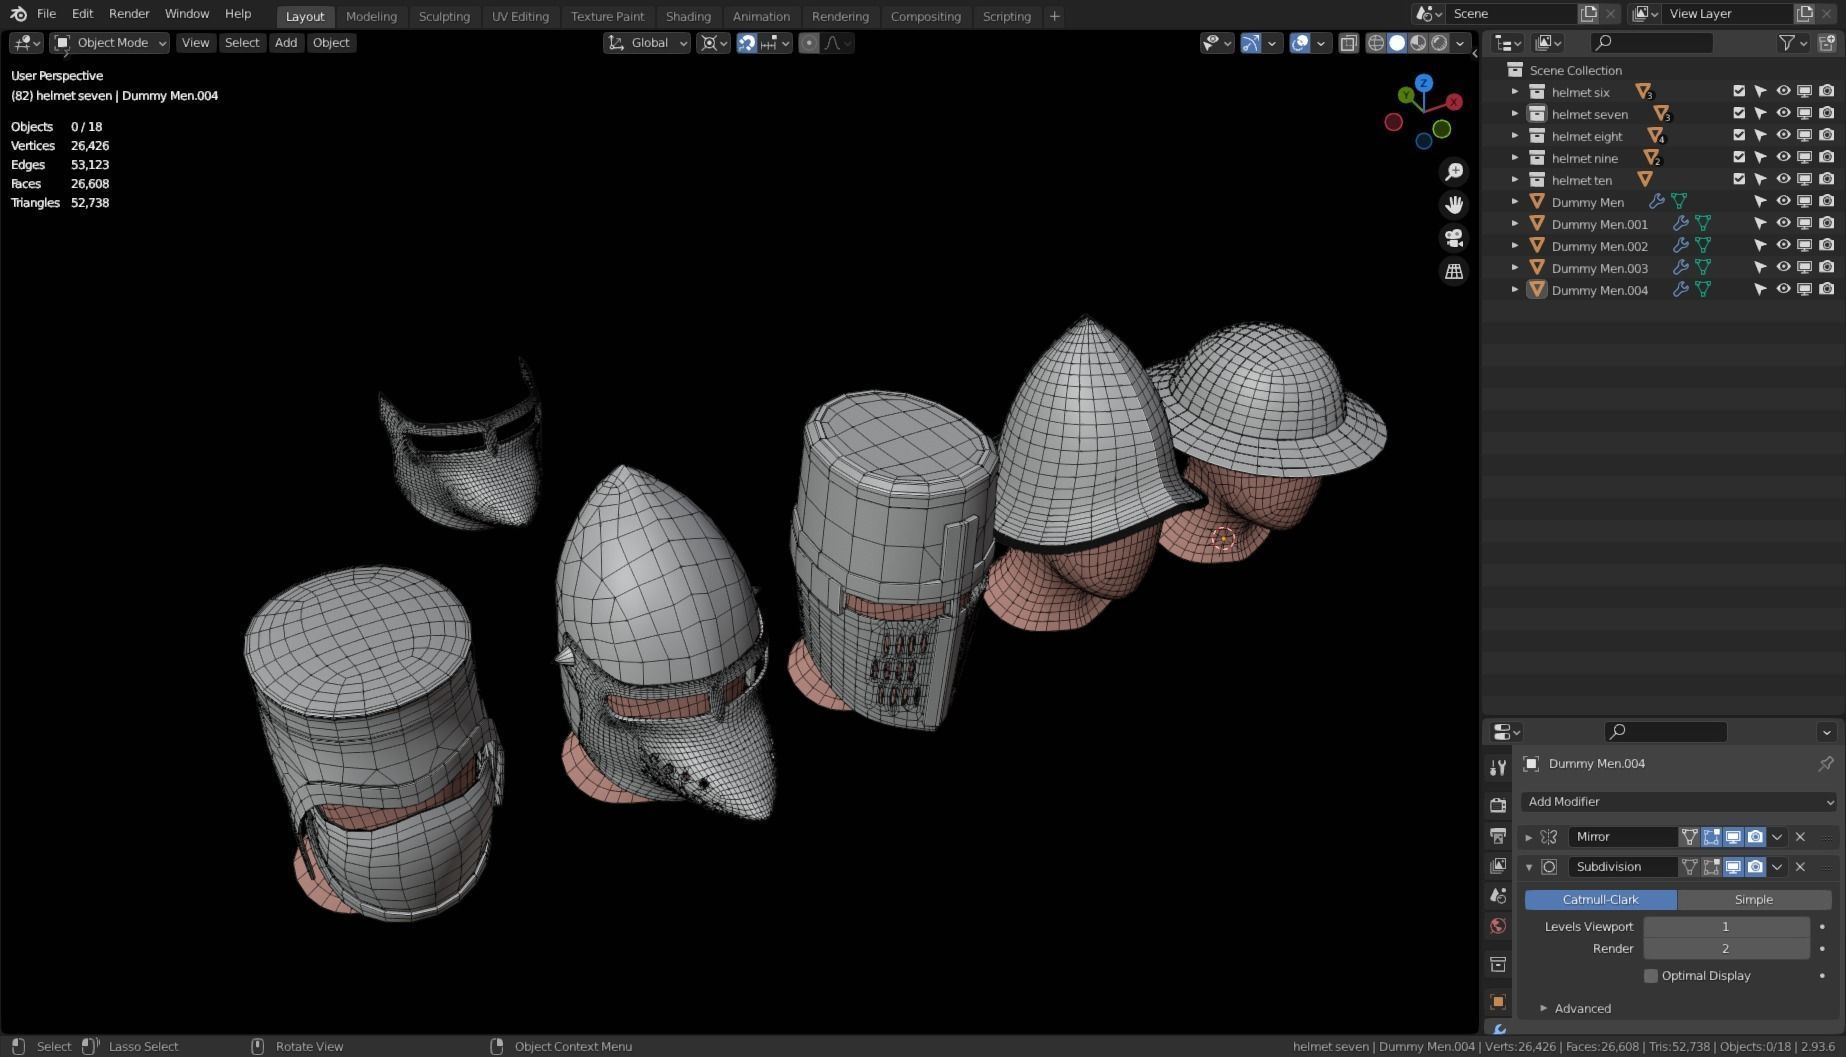Open Tool properties tab (wrench screwdriver)
This screenshot has height=1057, width=1846.
pos(1498,767)
